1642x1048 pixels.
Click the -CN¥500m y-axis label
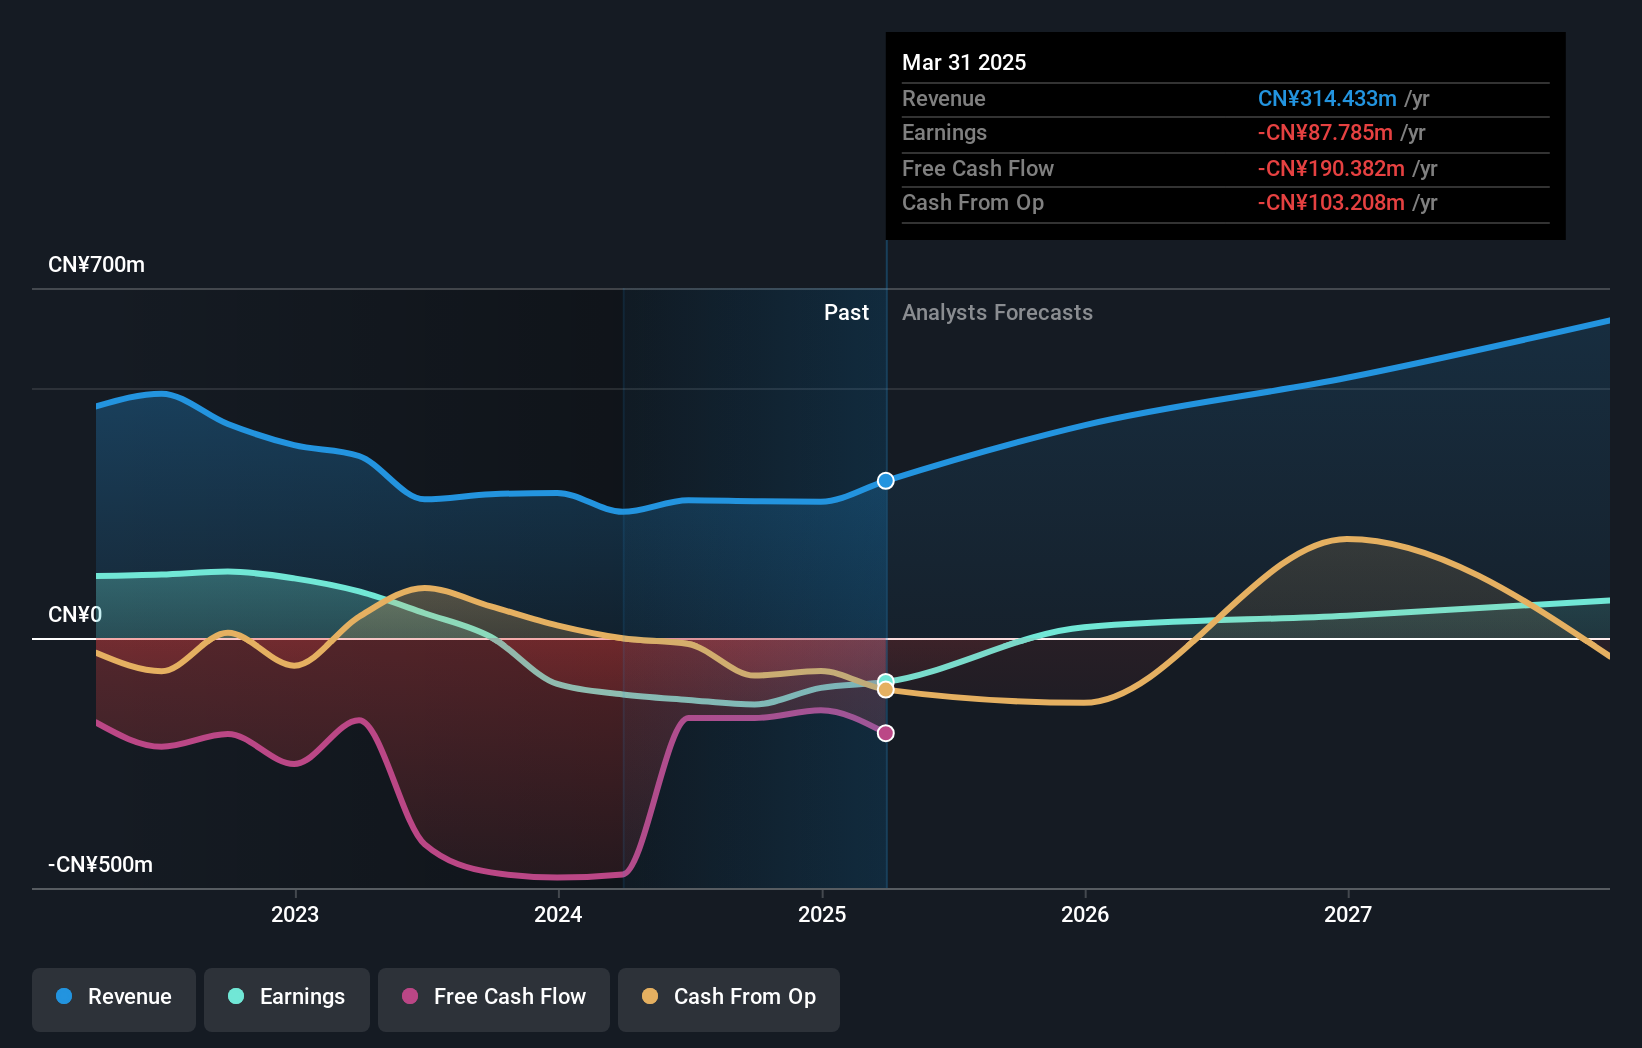100,864
